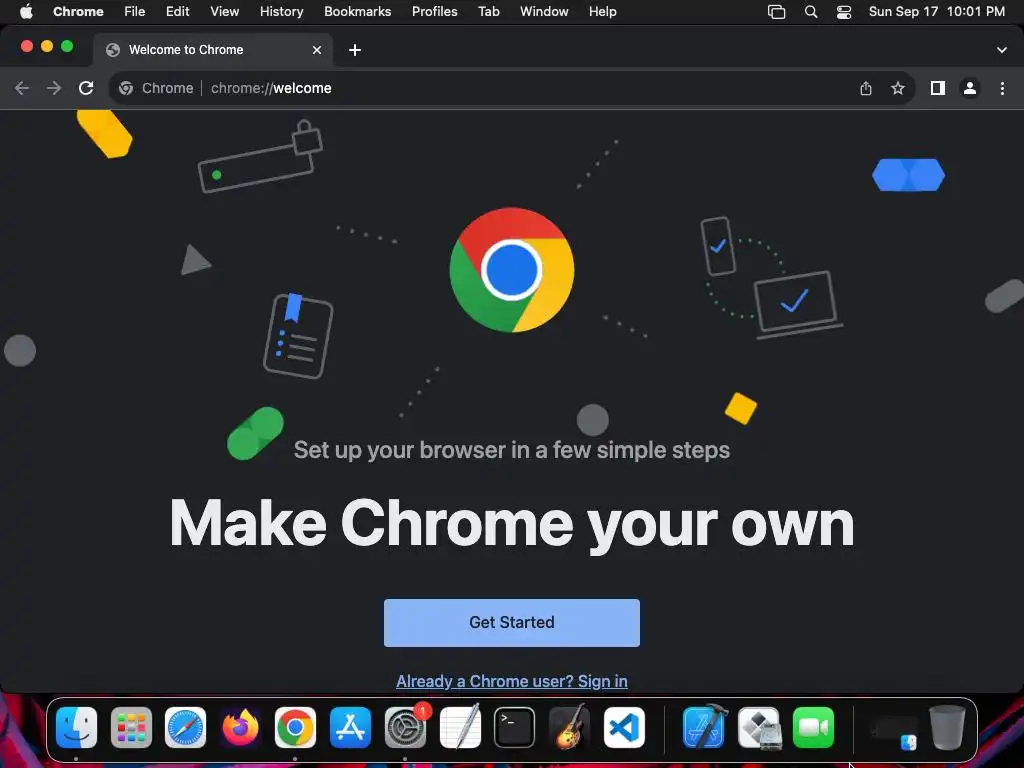
Task: Open Spotlight search in menu bar
Action: pyautogui.click(x=810, y=12)
